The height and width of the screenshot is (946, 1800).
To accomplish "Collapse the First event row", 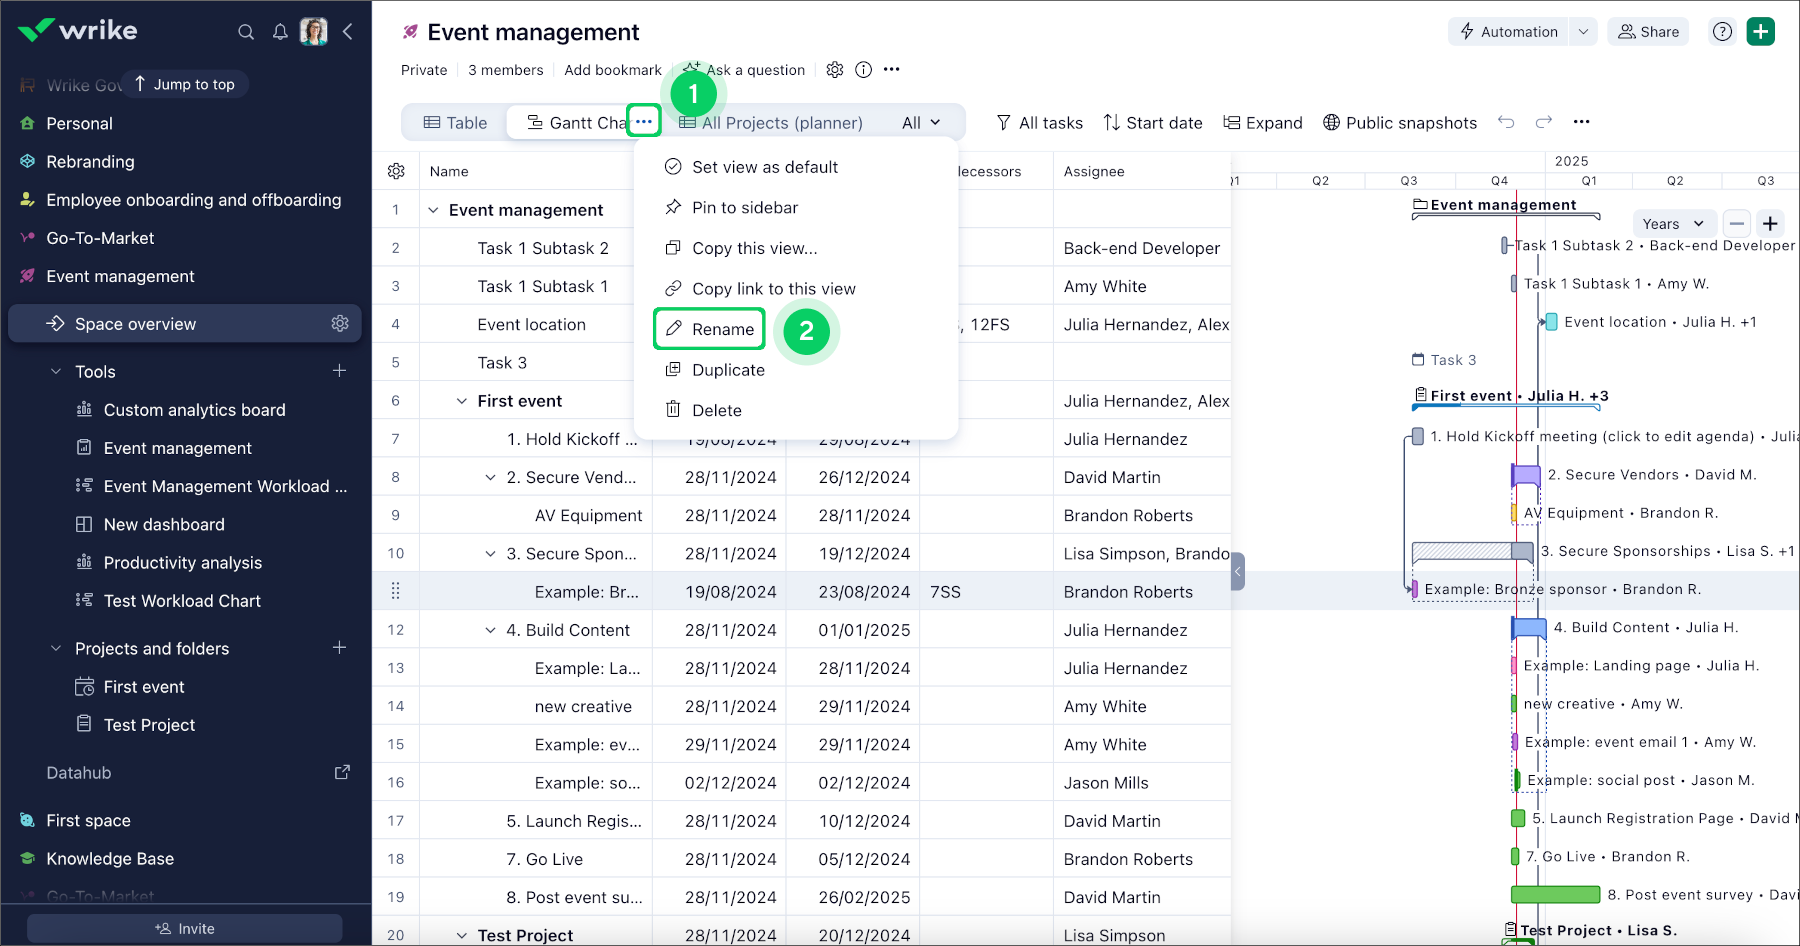I will click(x=462, y=401).
